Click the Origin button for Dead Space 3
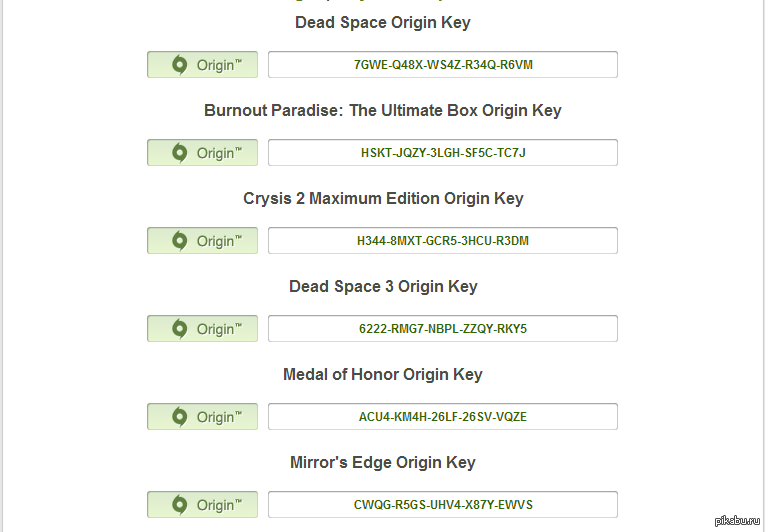This screenshot has width=765, height=532. point(202,328)
